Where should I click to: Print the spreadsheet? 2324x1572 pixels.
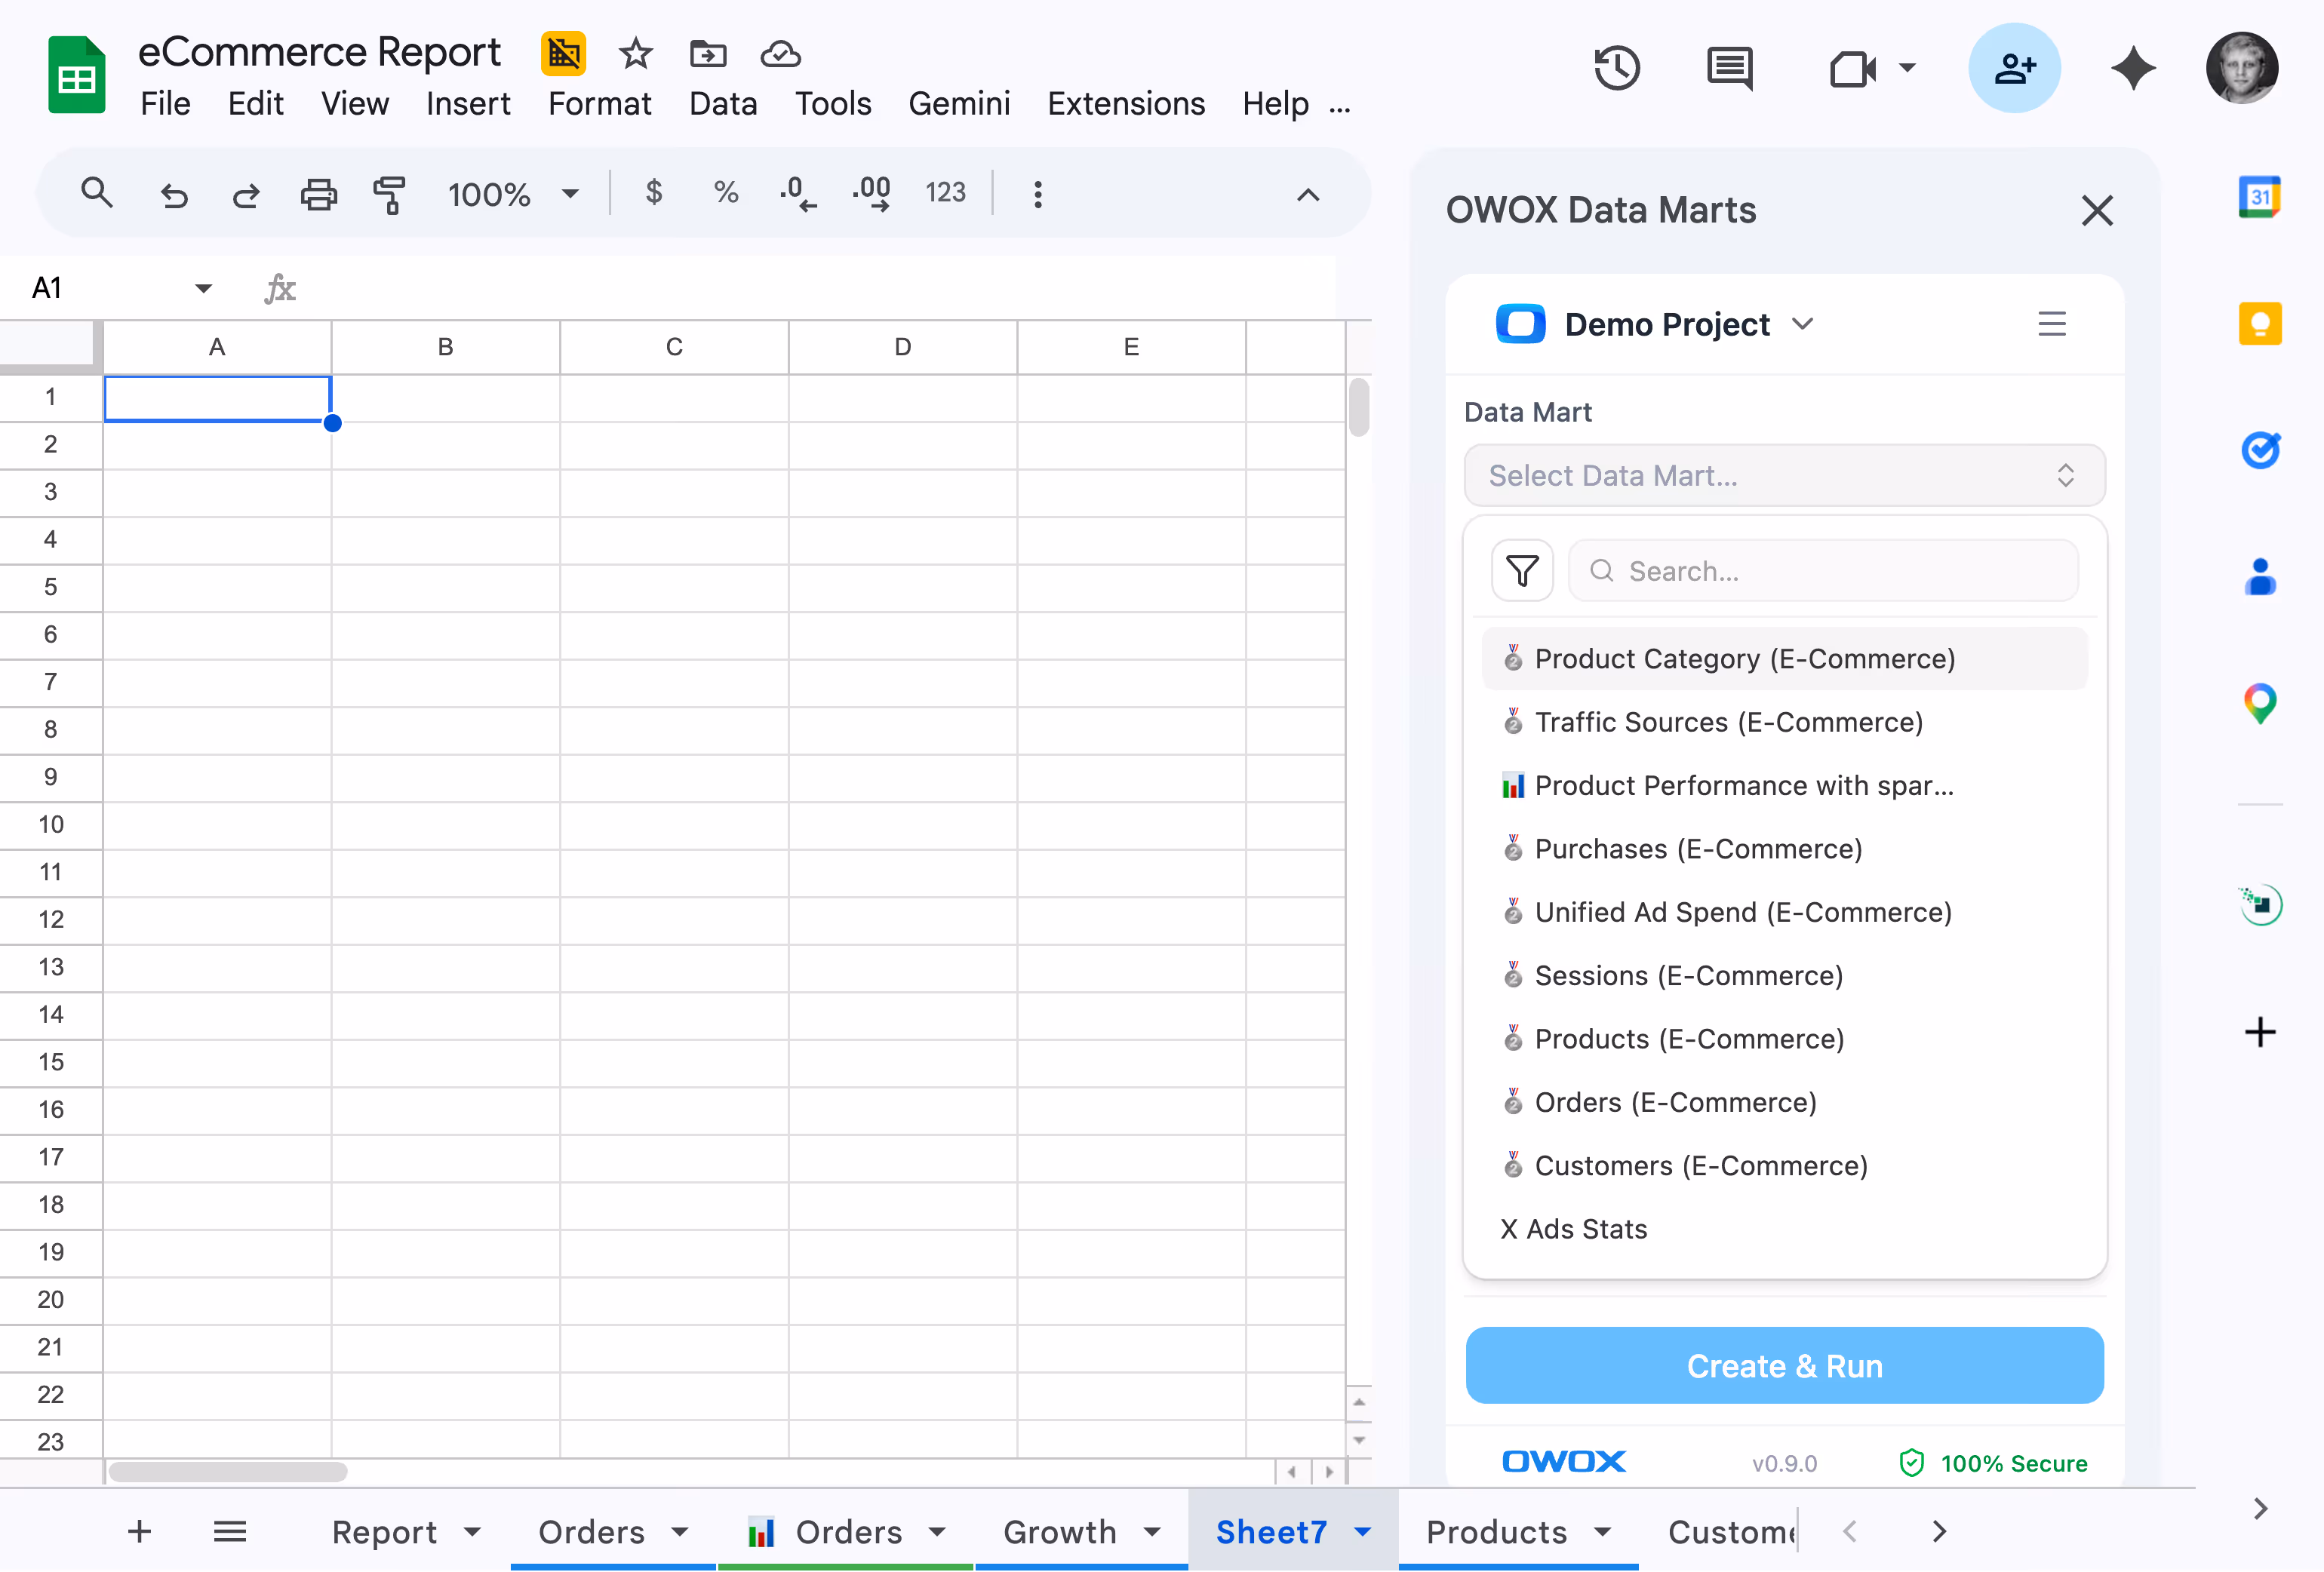coord(319,194)
